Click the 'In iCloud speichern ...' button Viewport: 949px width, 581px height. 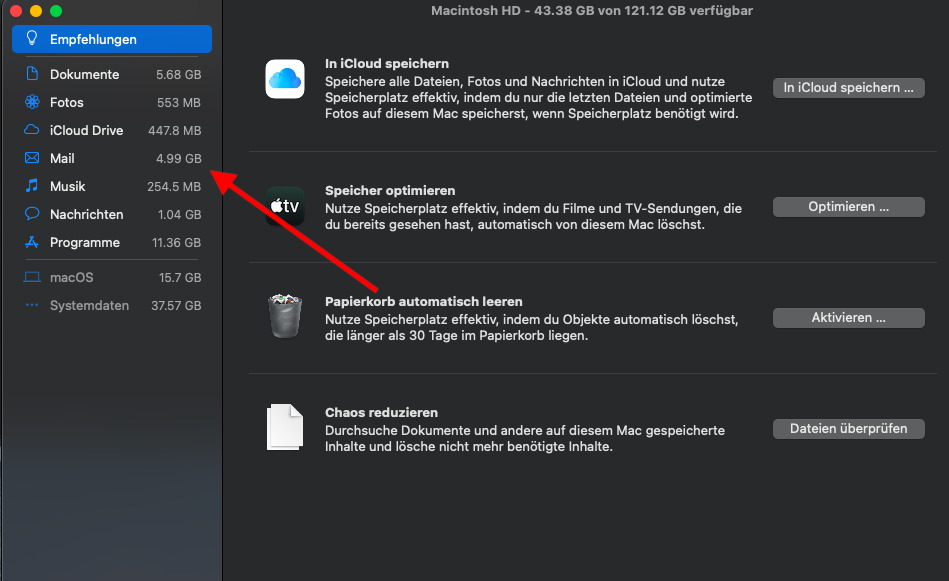(849, 88)
